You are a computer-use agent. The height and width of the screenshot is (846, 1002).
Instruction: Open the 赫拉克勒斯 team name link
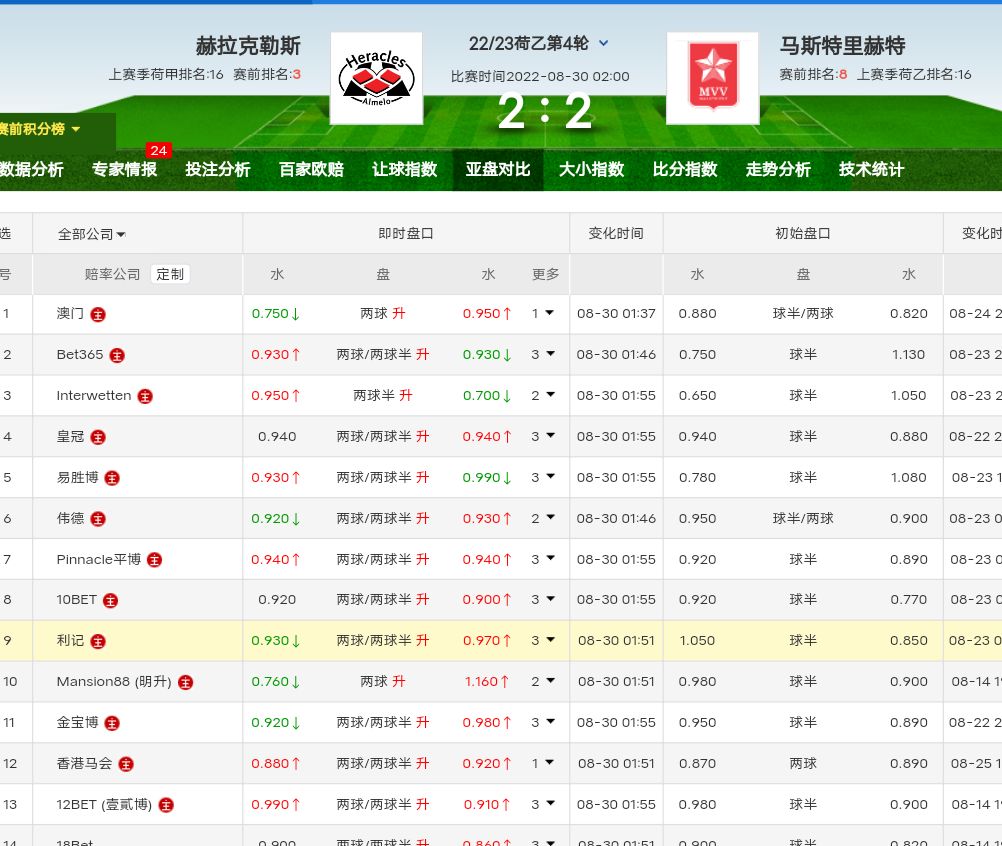[x=248, y=46]
